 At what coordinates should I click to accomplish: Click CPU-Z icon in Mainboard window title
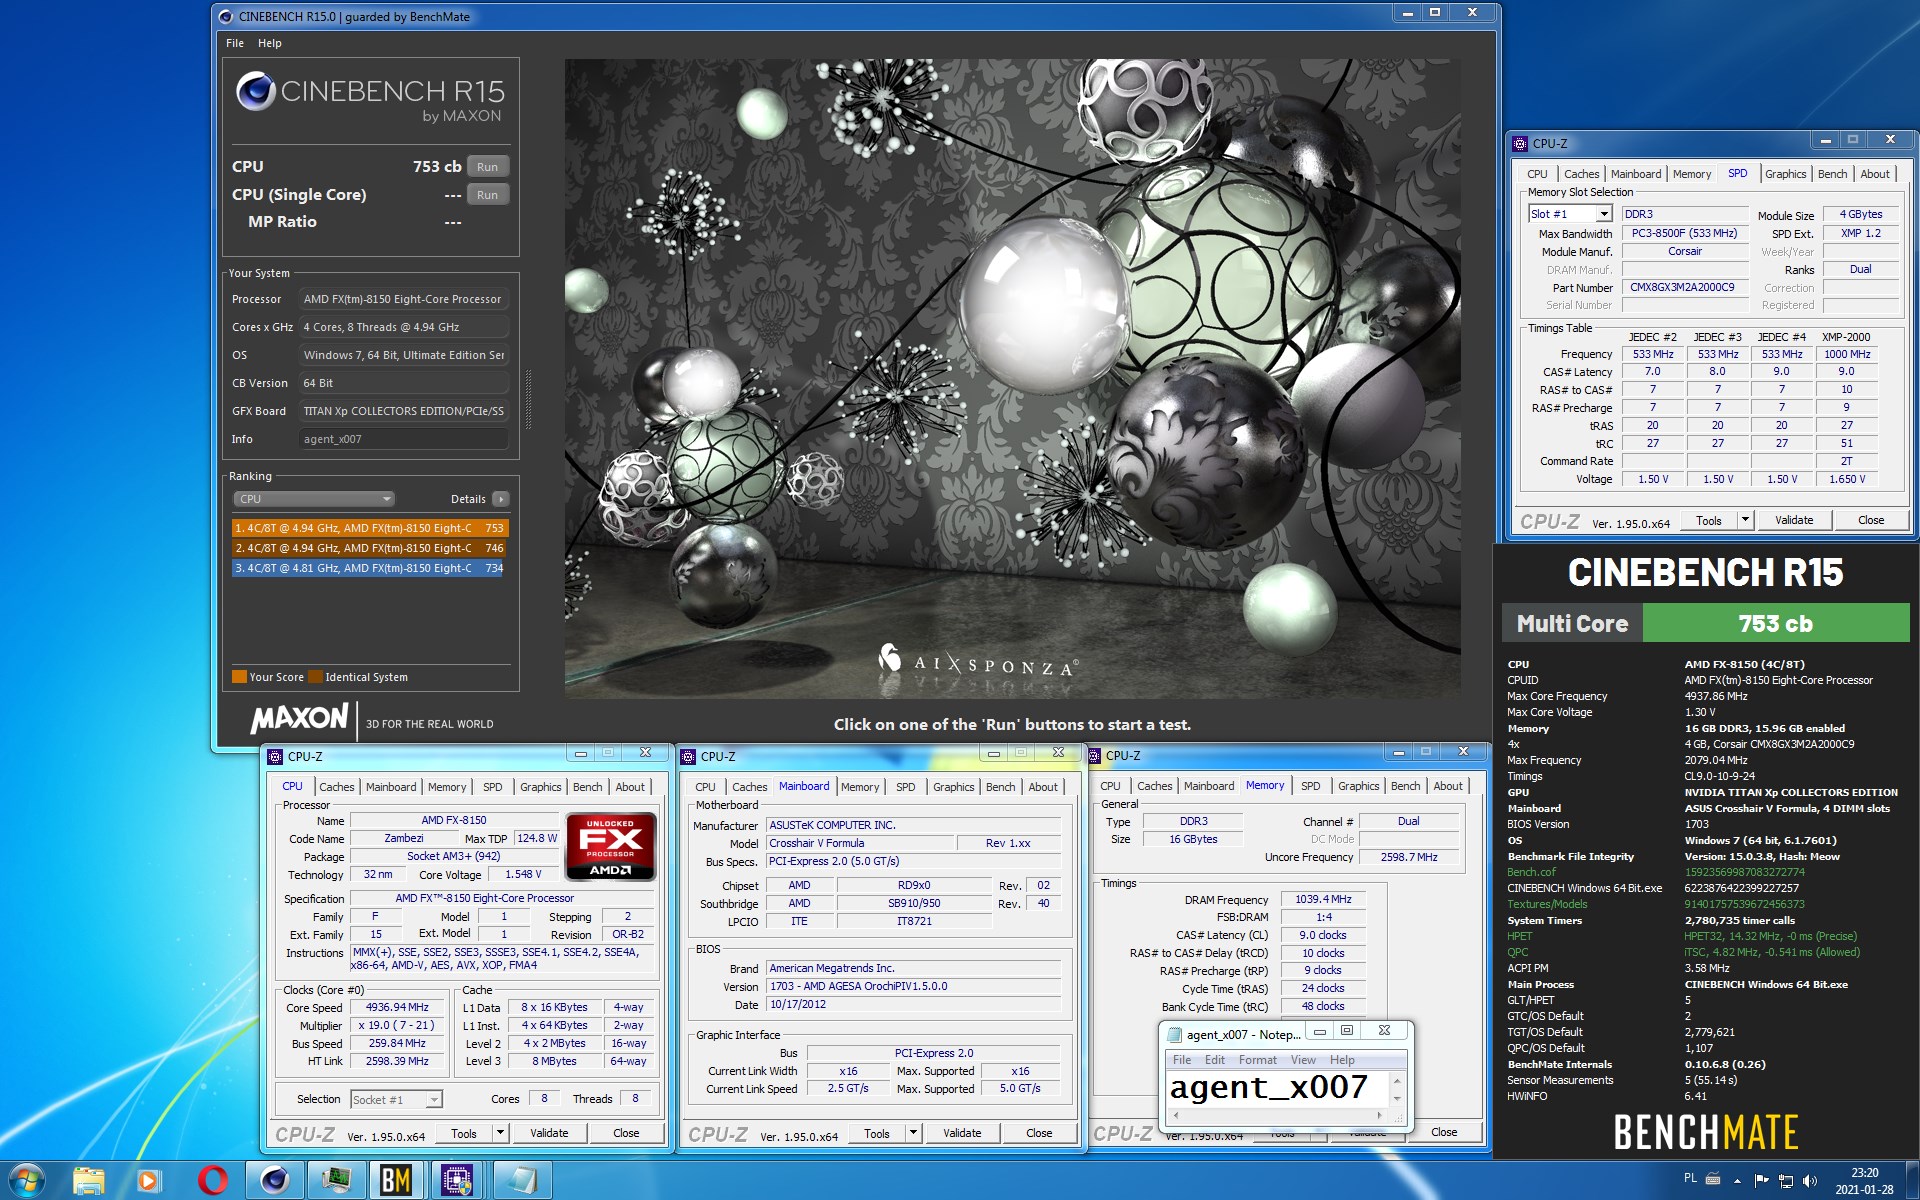click(688, 756)
